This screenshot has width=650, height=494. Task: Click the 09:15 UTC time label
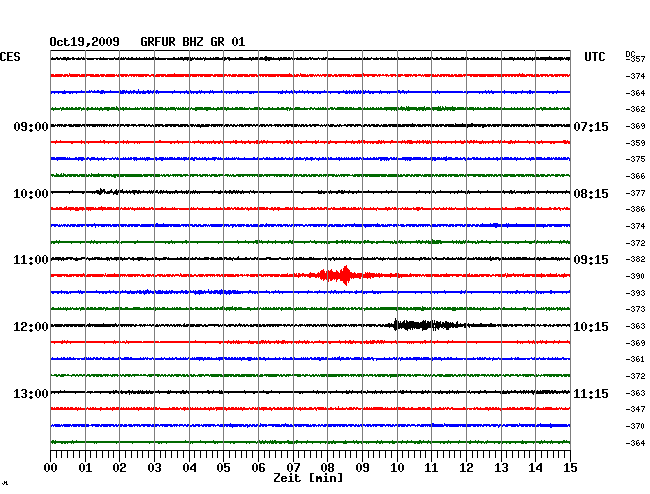[591, 260]
